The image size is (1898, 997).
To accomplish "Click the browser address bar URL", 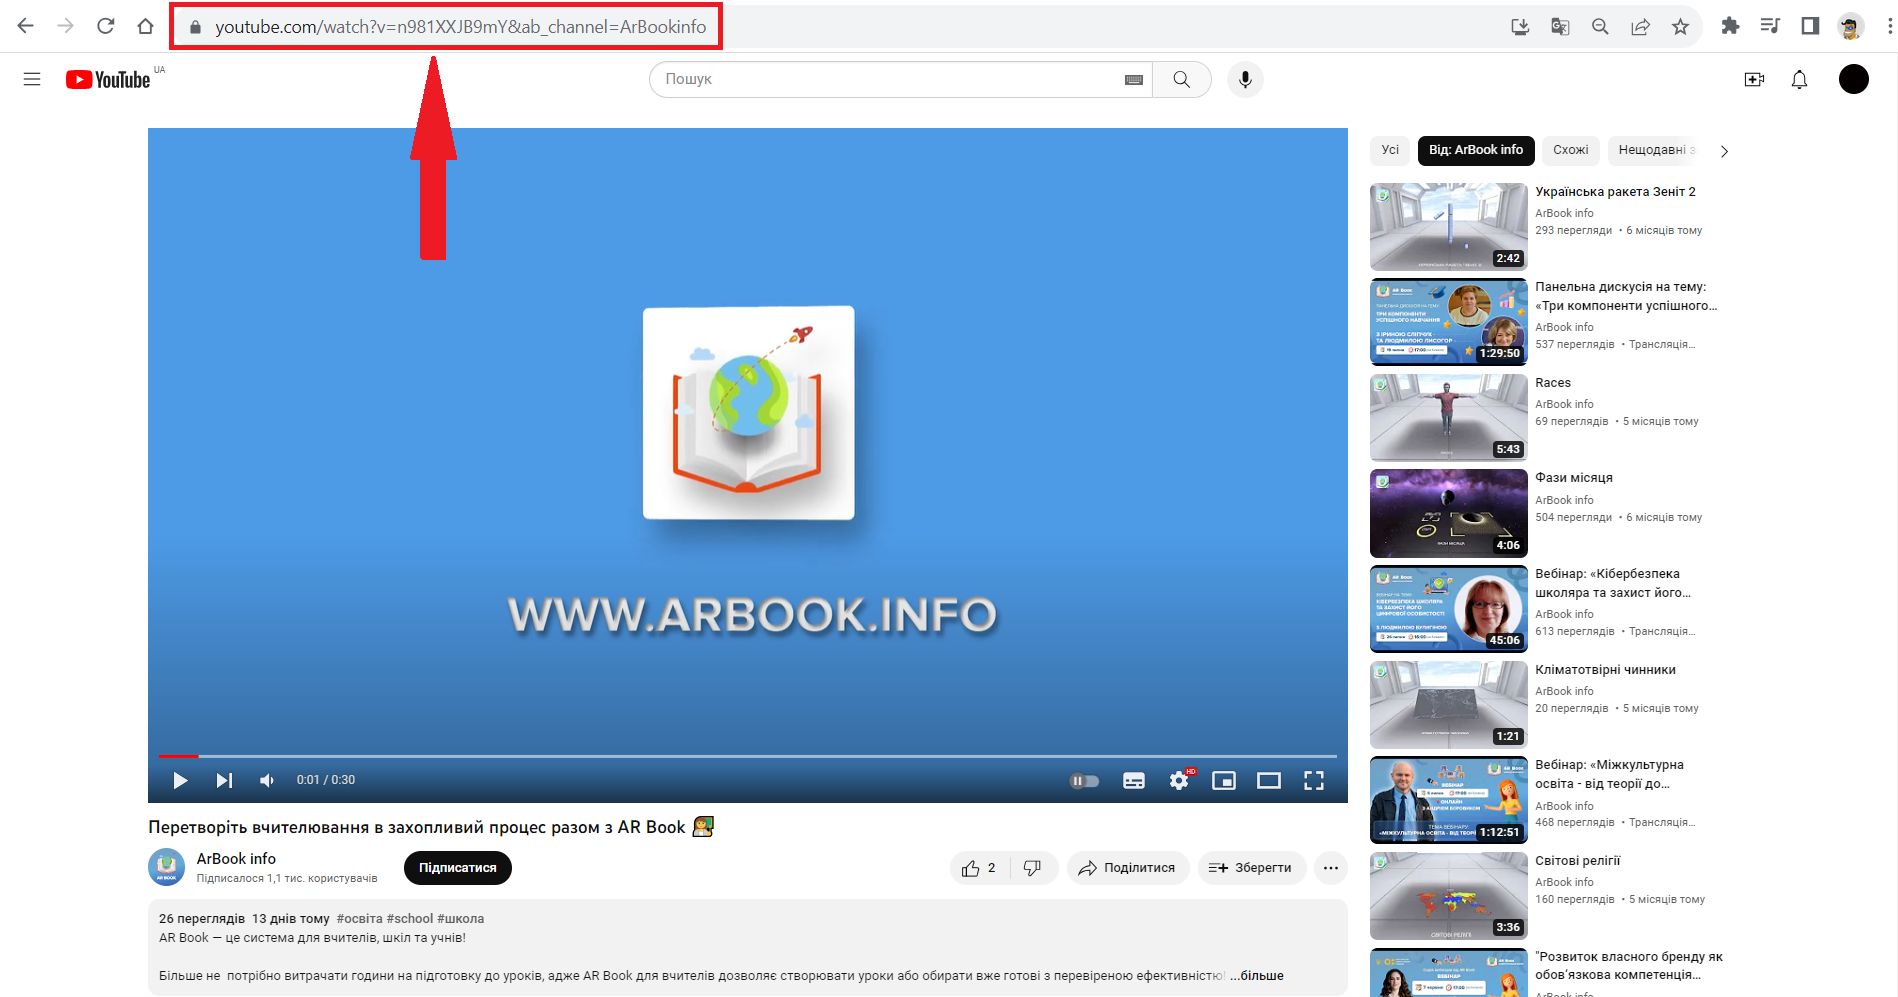I will pyautogui.click(x=461, y=27).
